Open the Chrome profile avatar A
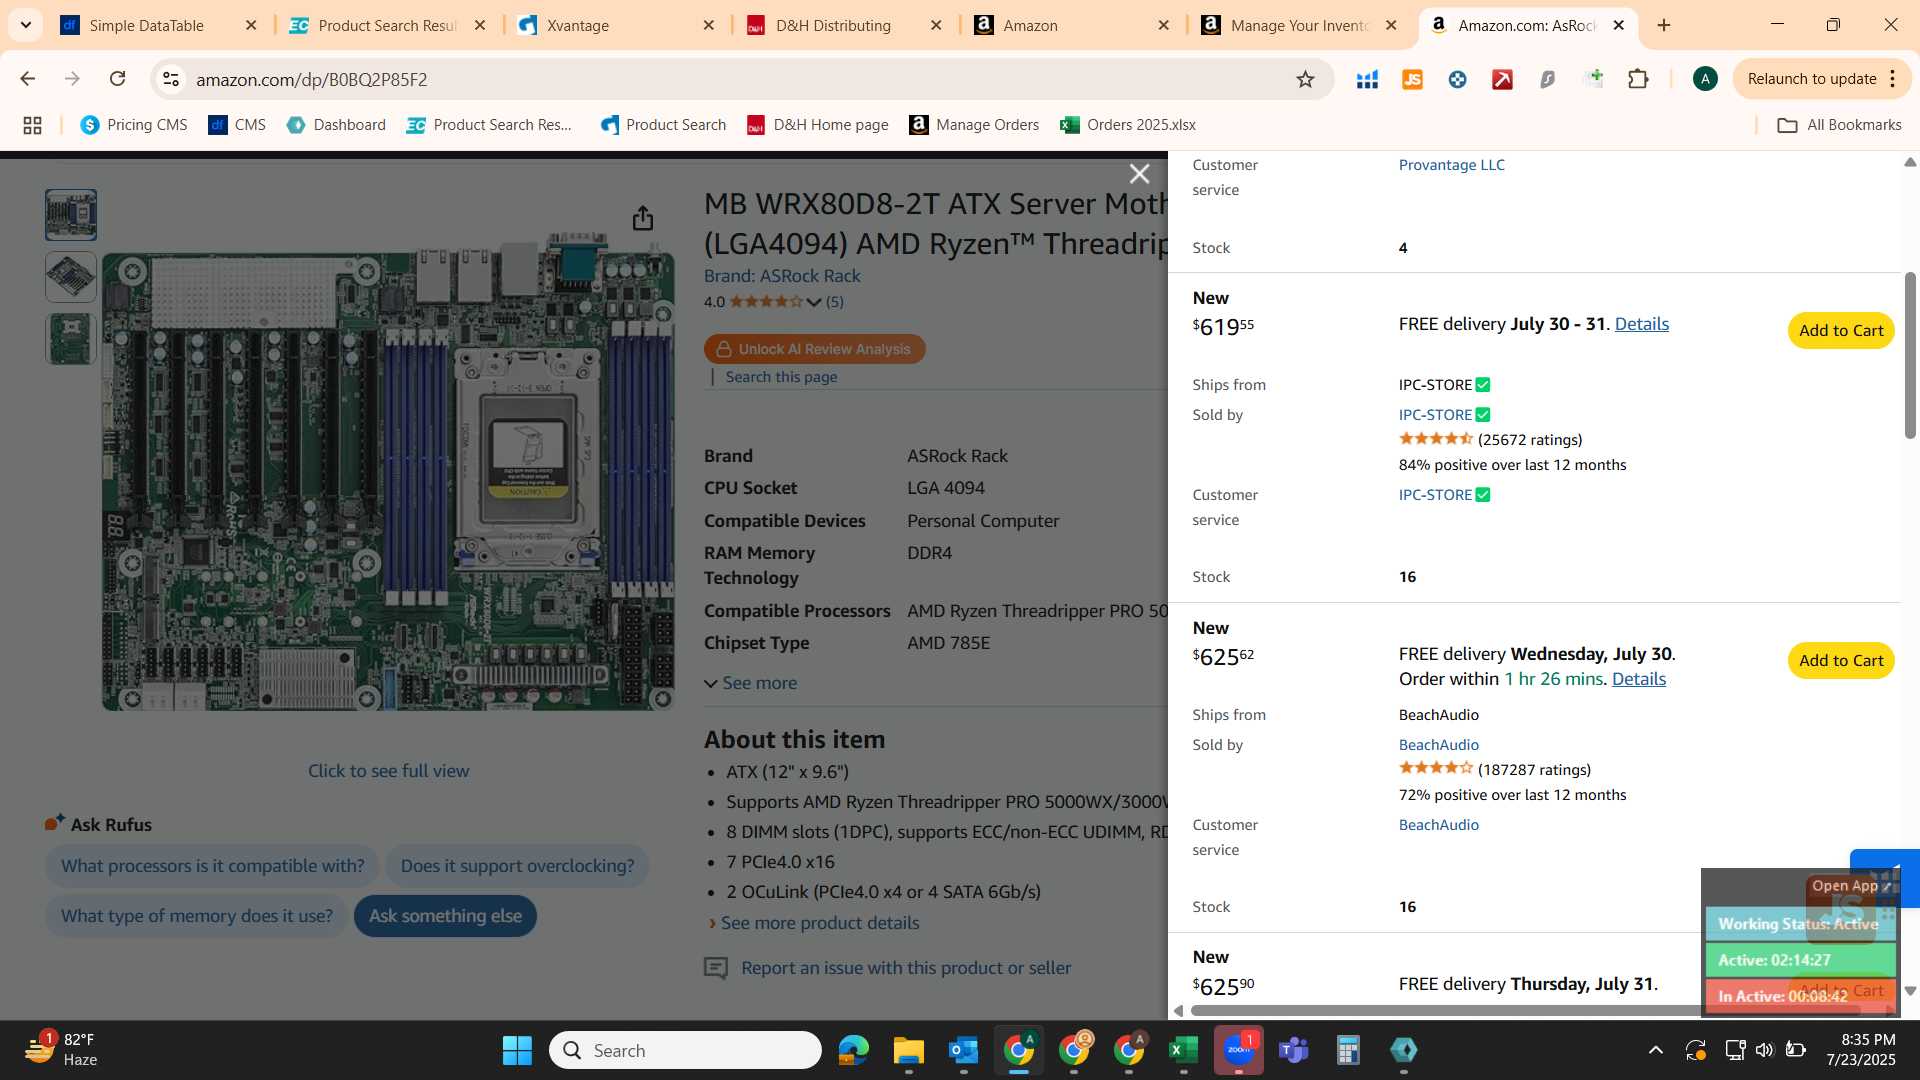The image size is (1920, 1080). (x=1705, y=79)
